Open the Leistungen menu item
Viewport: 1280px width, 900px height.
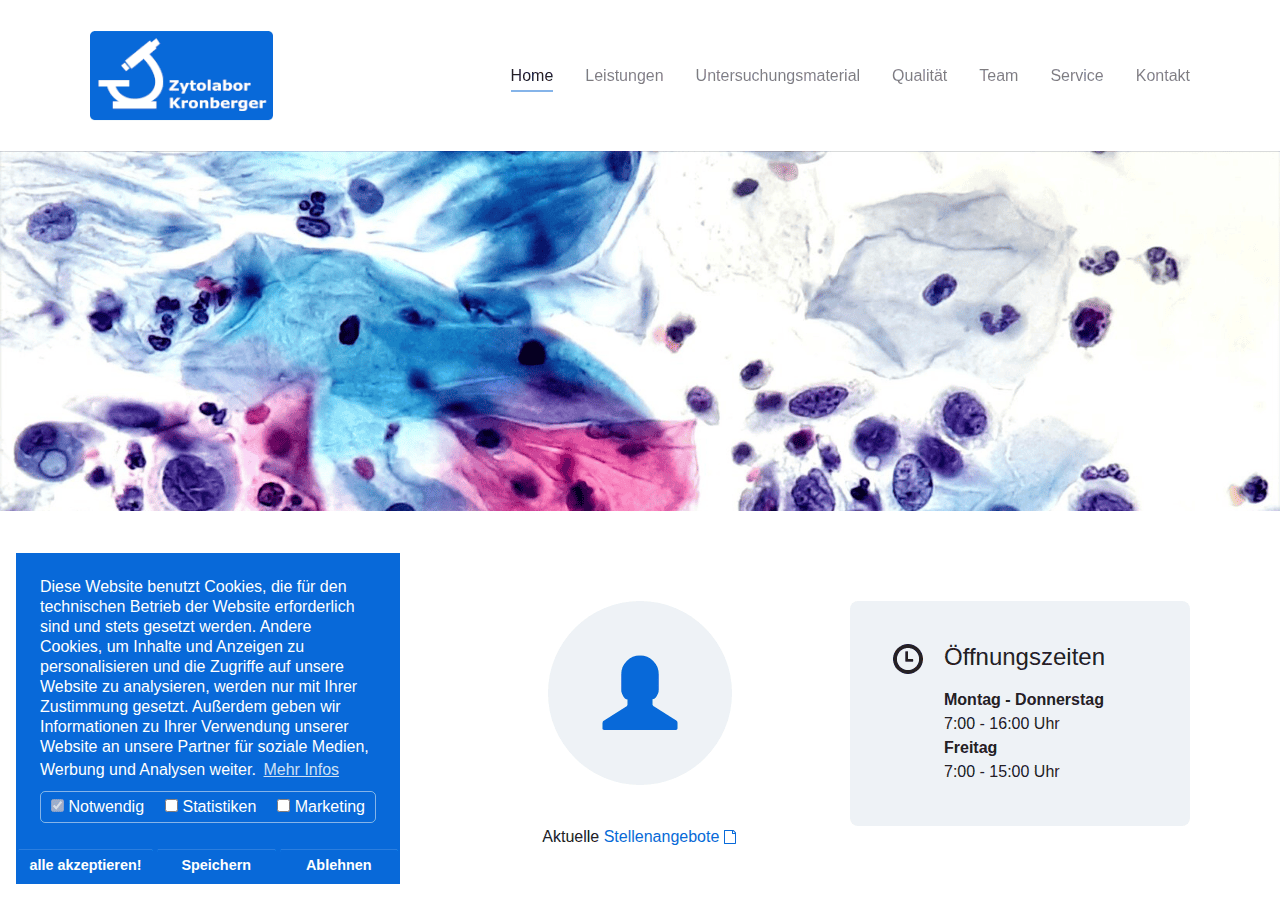point(624,76)
